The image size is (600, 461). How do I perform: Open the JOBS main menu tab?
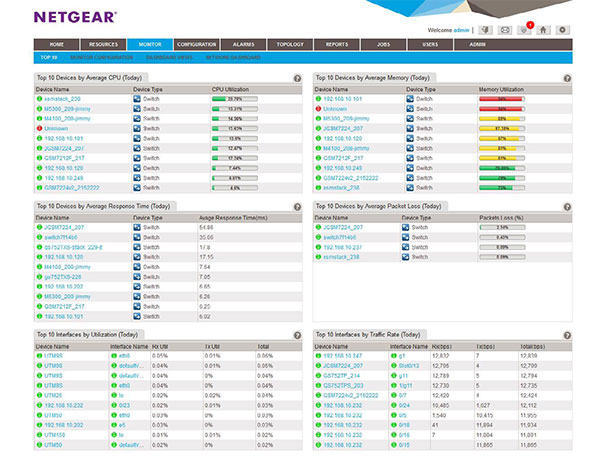[x=383, y=44]
